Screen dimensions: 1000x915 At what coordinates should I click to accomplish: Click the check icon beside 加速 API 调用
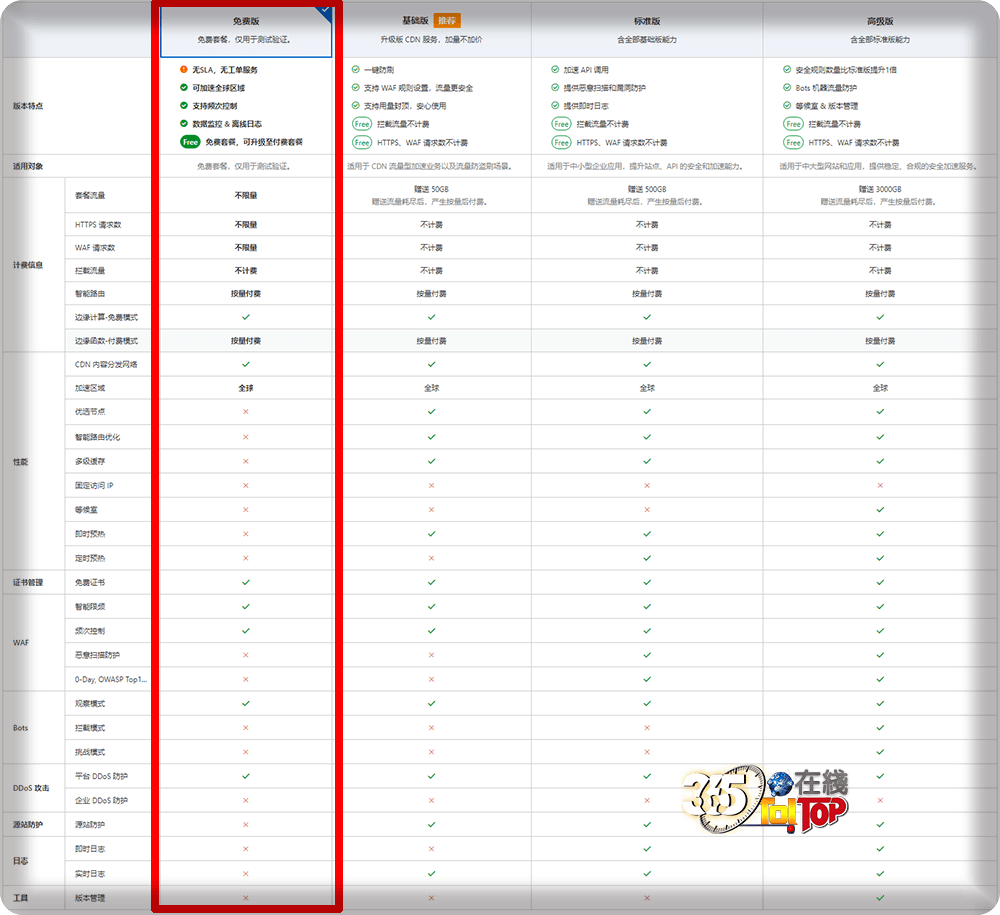555,70
